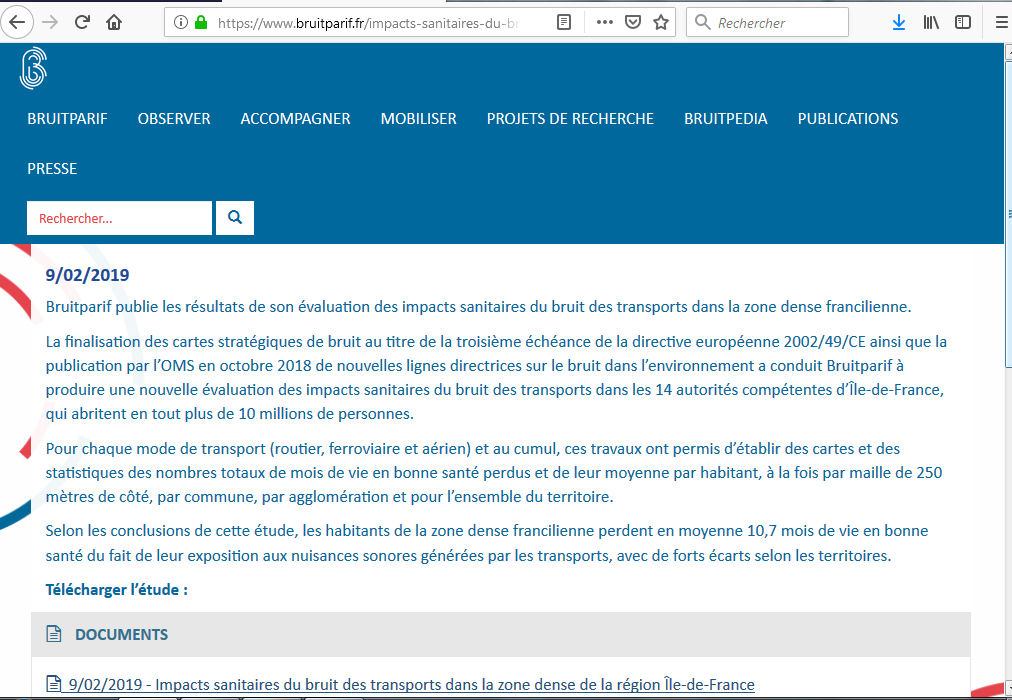The height and width of the screenshot is (700, 1012).
Task: Toggle Reader View icon in address bar
Action: 564,23
